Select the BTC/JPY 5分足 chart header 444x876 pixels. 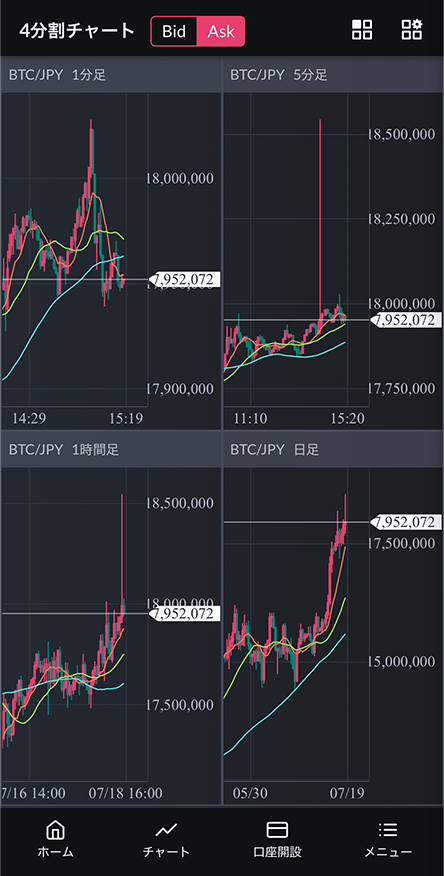coord(333,75)
